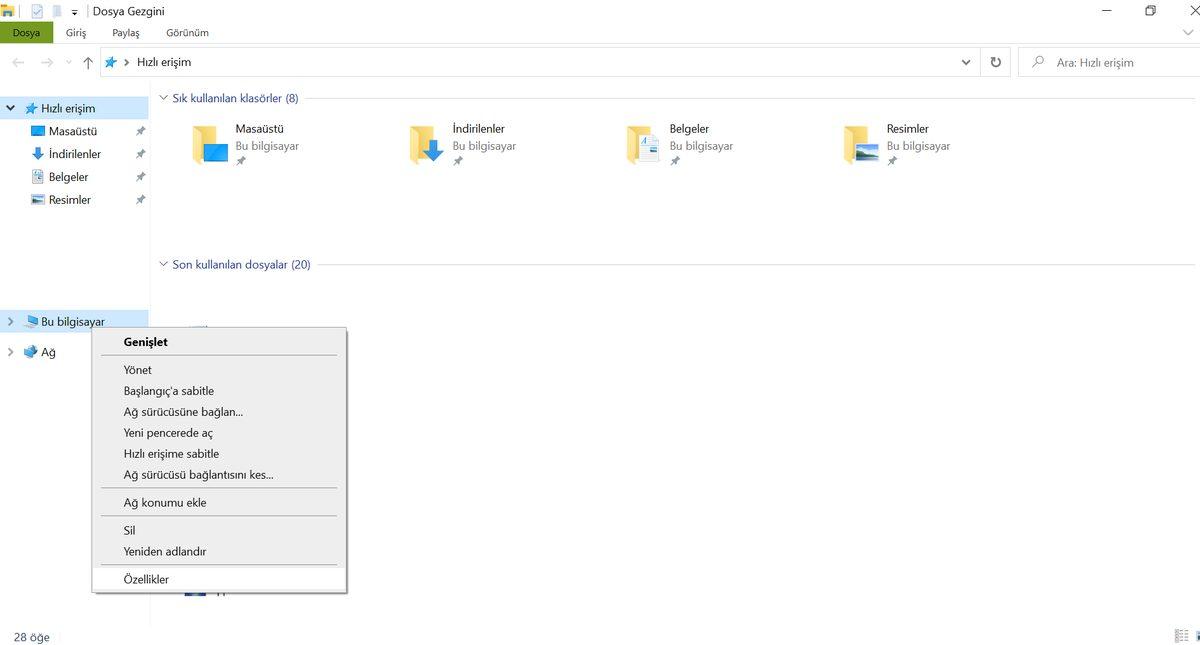
Task: Switch to the Görünüm ribbon tab
Action: tap(187, 33)
